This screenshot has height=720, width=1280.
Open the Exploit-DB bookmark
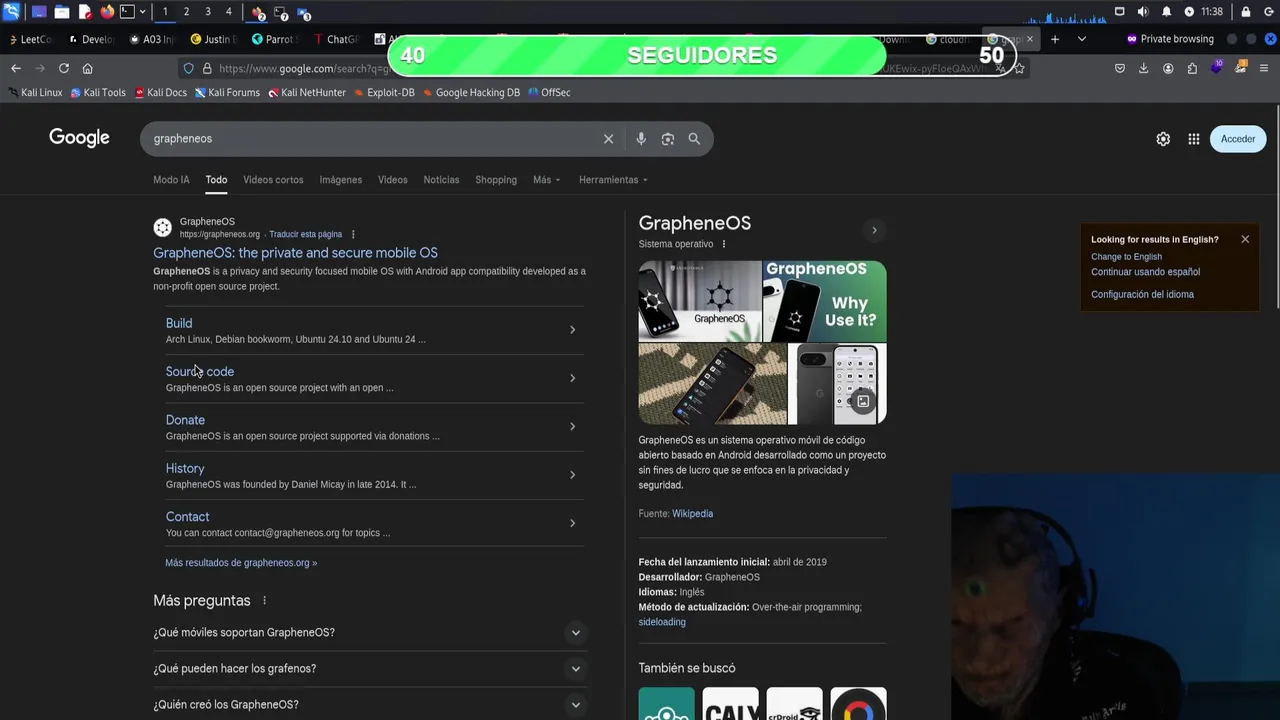(384, 92)
